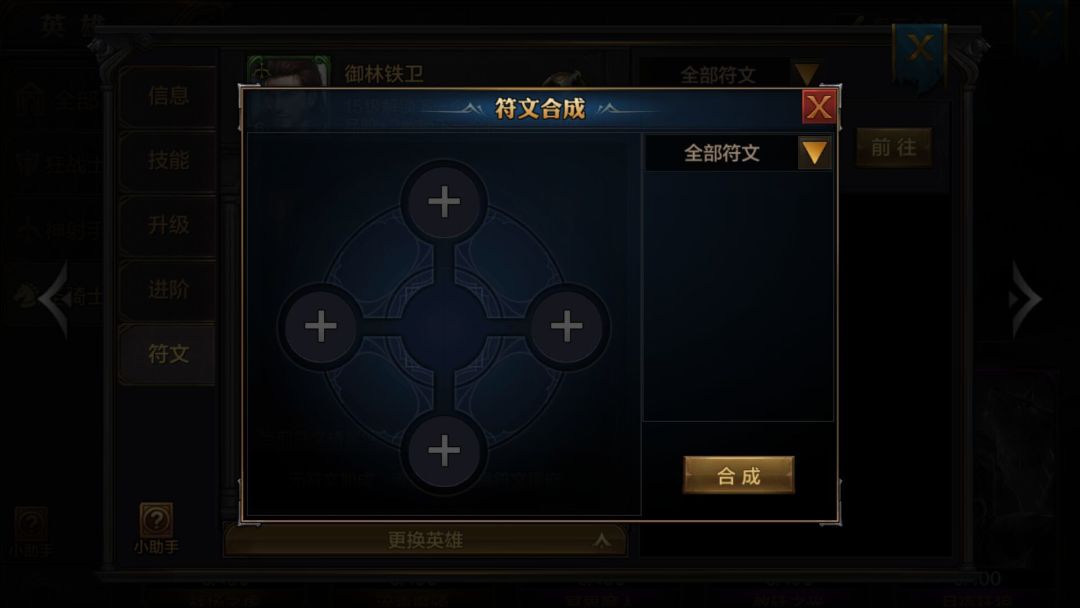Click the center circle of rune diagram

click(444, 326)
